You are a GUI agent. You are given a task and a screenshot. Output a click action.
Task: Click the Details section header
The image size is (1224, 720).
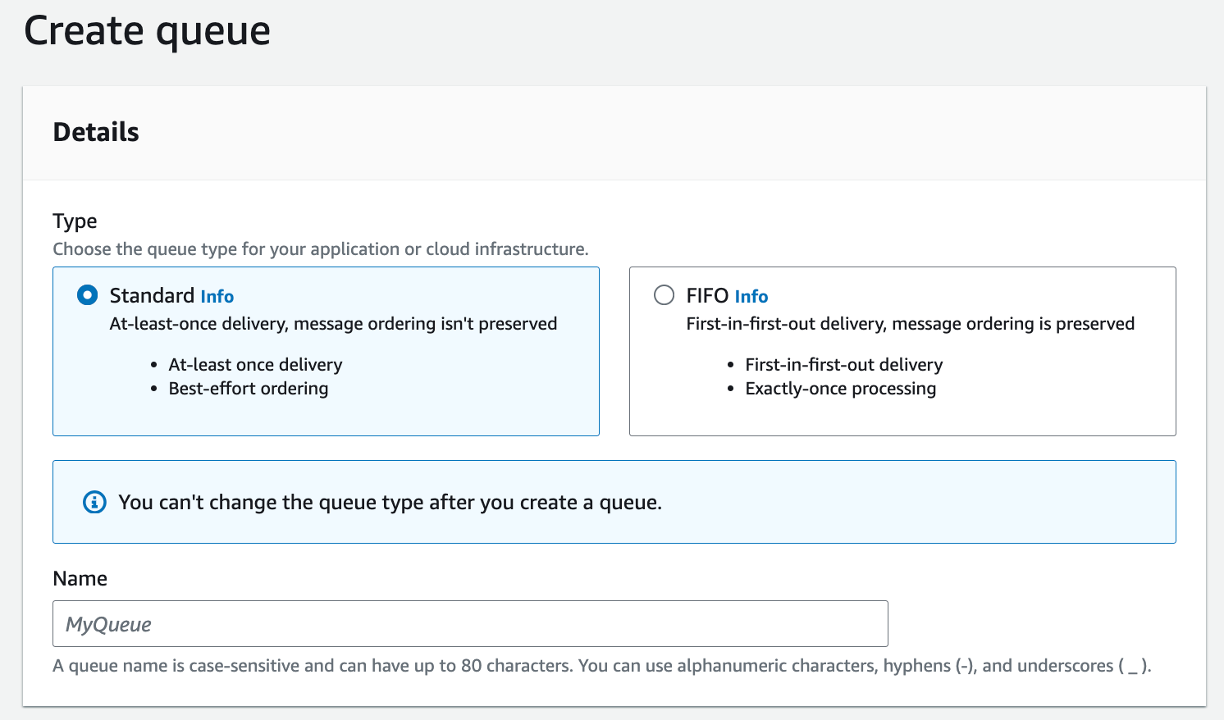(96, 132)
